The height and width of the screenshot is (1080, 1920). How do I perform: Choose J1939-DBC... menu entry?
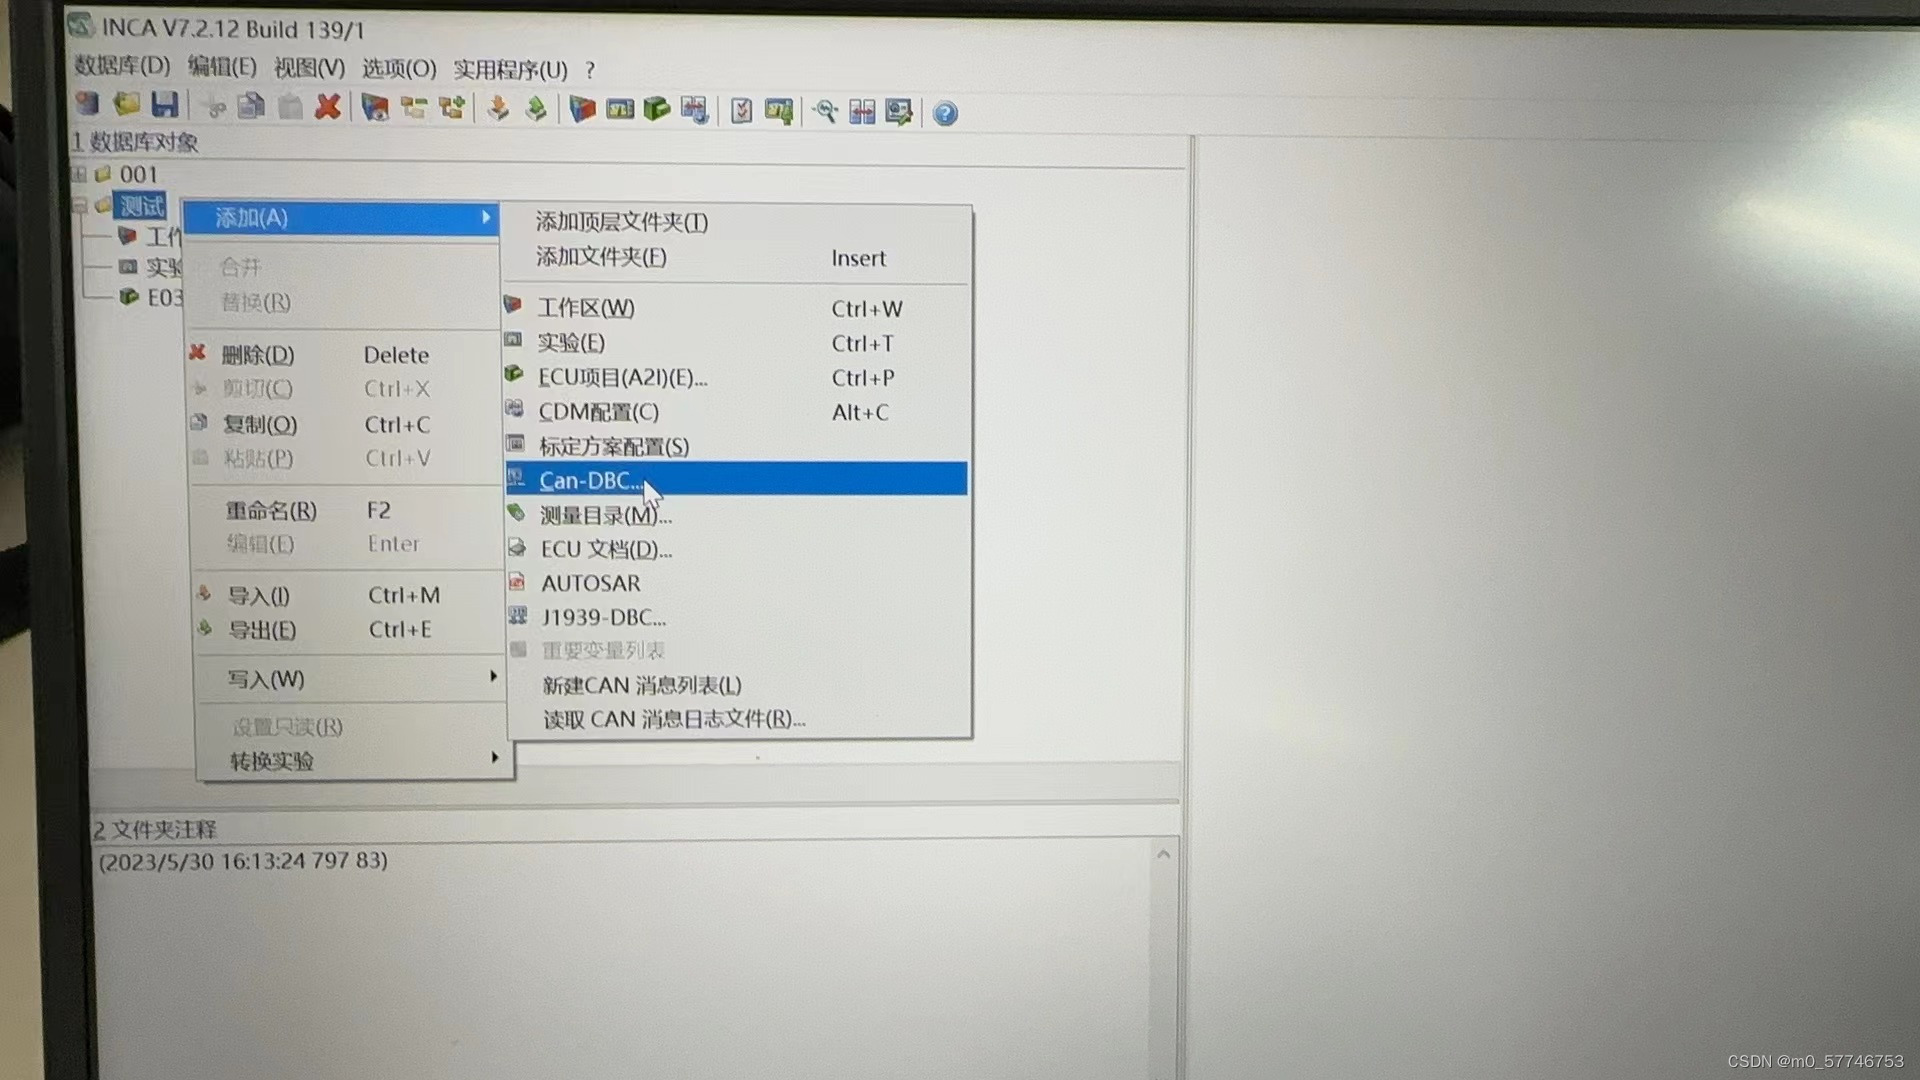click(x=603, y=617)
